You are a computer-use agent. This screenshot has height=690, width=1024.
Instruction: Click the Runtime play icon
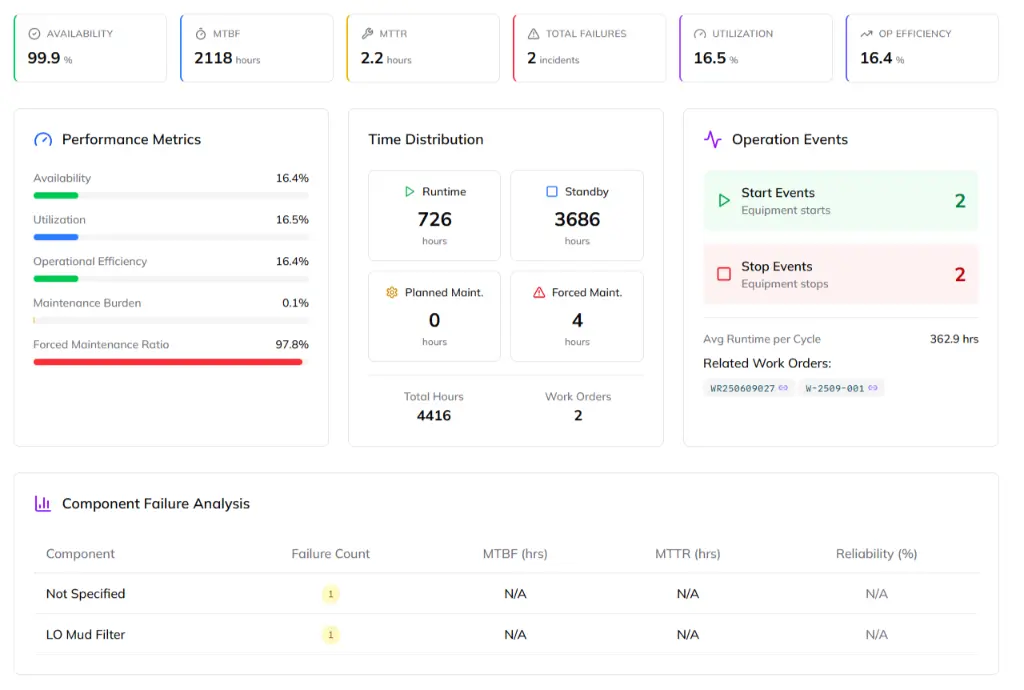[x=409, y=192]
